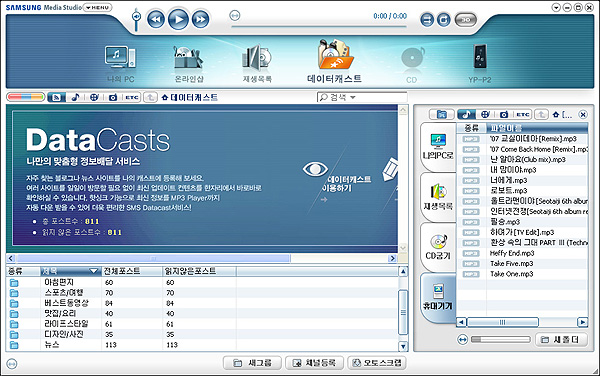Sort by 제목 column header dropdown
The width and height of the screenshot is (600, 376).
[x=71, y=271]
